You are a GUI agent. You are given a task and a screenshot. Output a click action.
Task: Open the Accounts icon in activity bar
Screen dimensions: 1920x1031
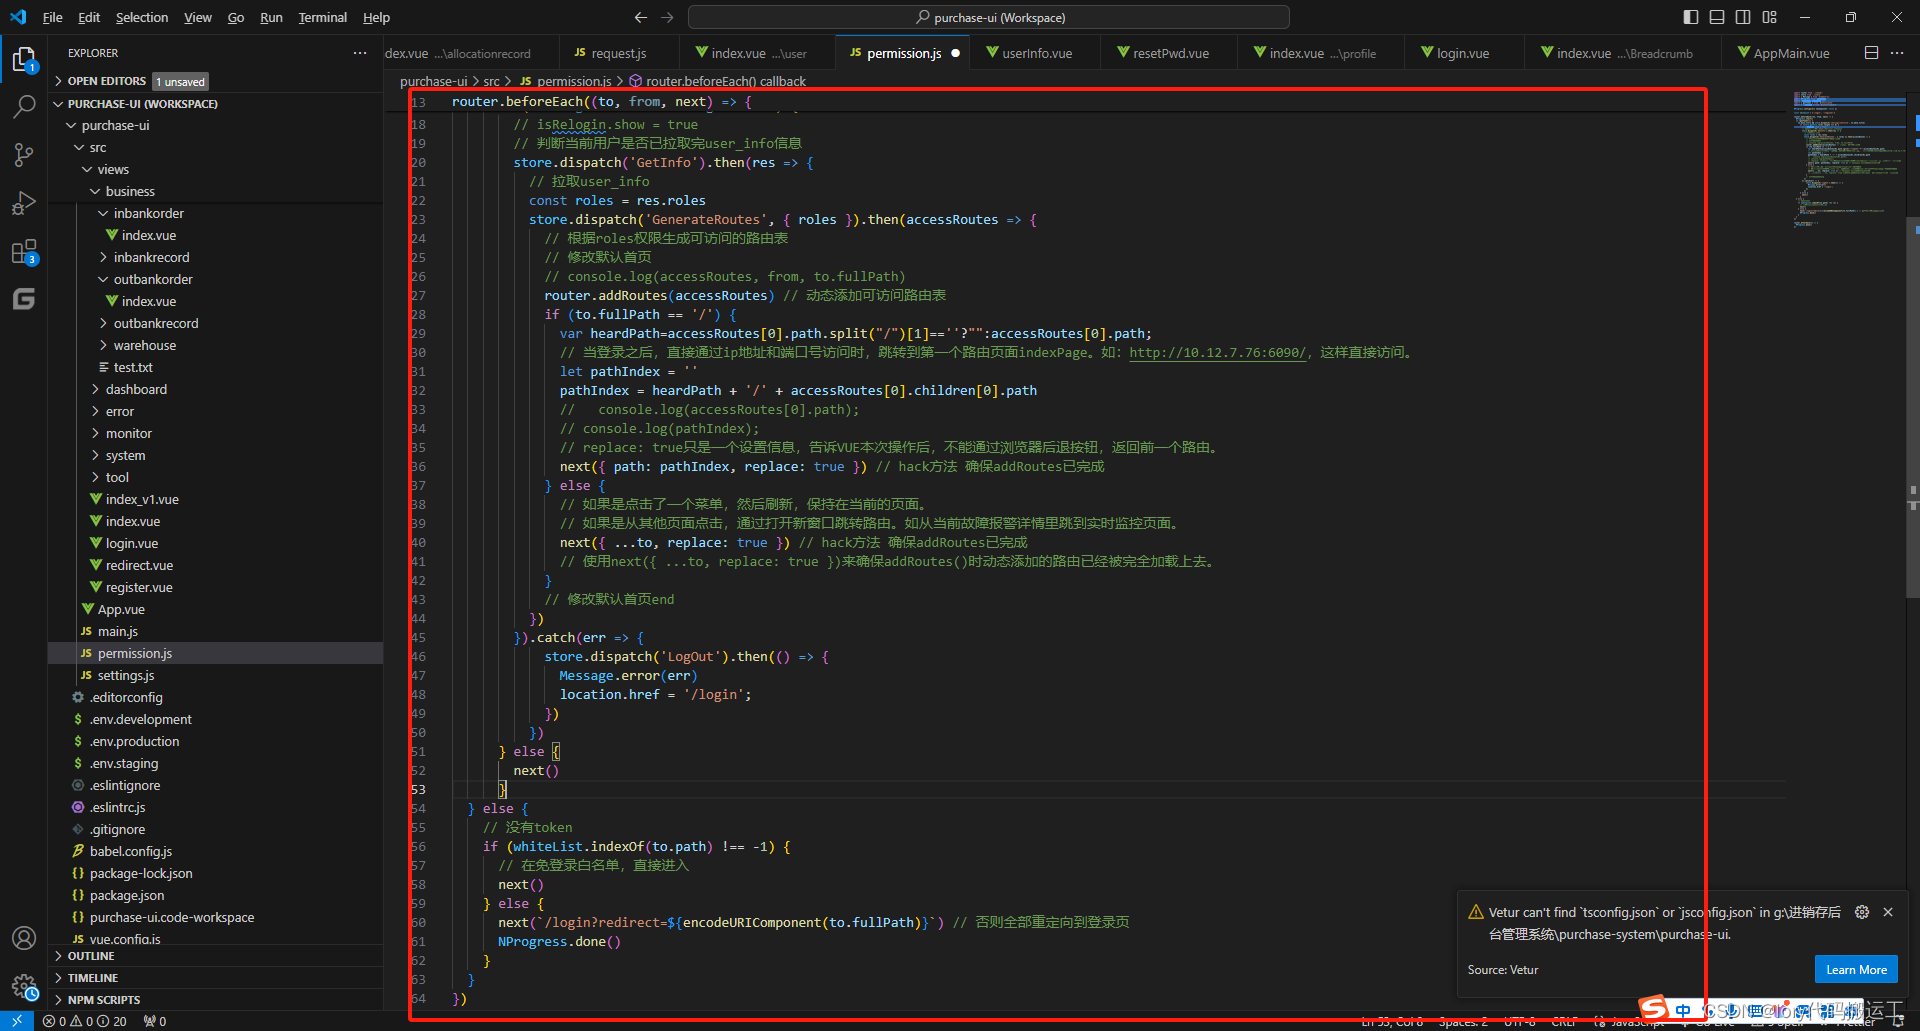tap(24, 938)
